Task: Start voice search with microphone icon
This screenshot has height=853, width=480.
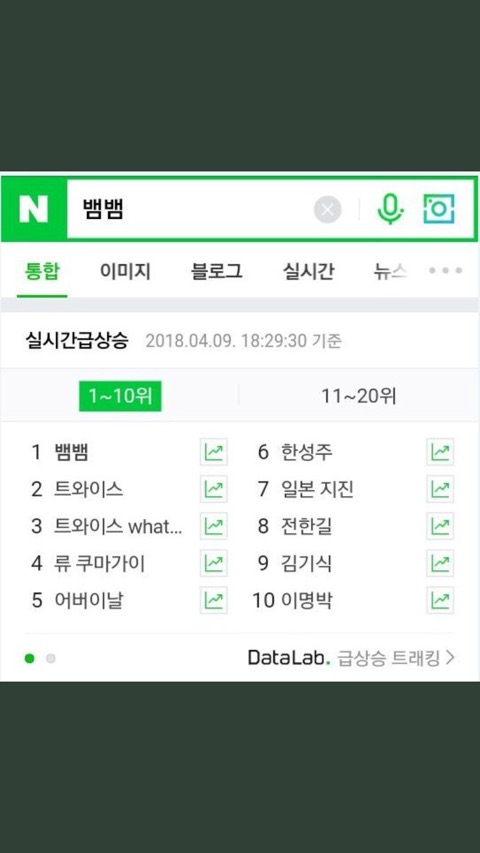Action: pyautogui.click(x=391, y=209)
